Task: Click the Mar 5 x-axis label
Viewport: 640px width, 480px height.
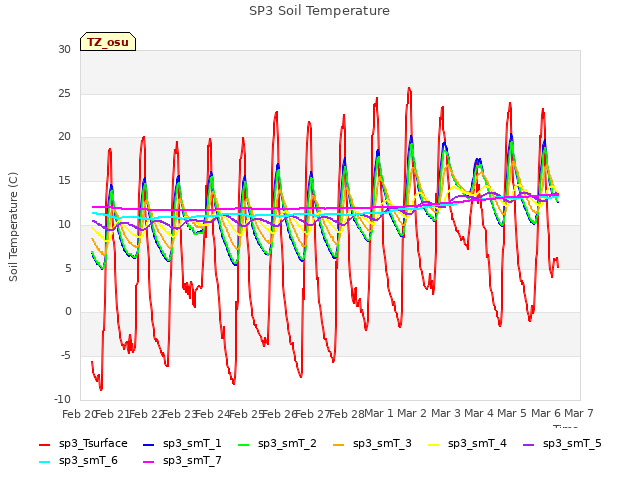Action: tap(512, 413)
